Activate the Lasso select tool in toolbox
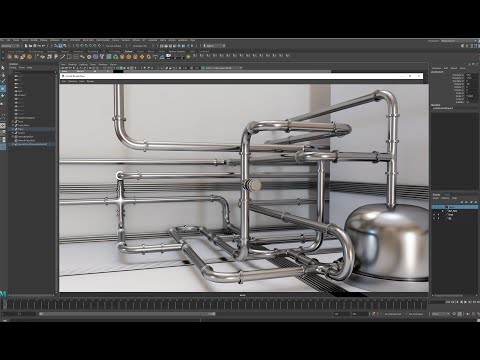This screenshot has height=360, width=480. click(x=3, y=75)
